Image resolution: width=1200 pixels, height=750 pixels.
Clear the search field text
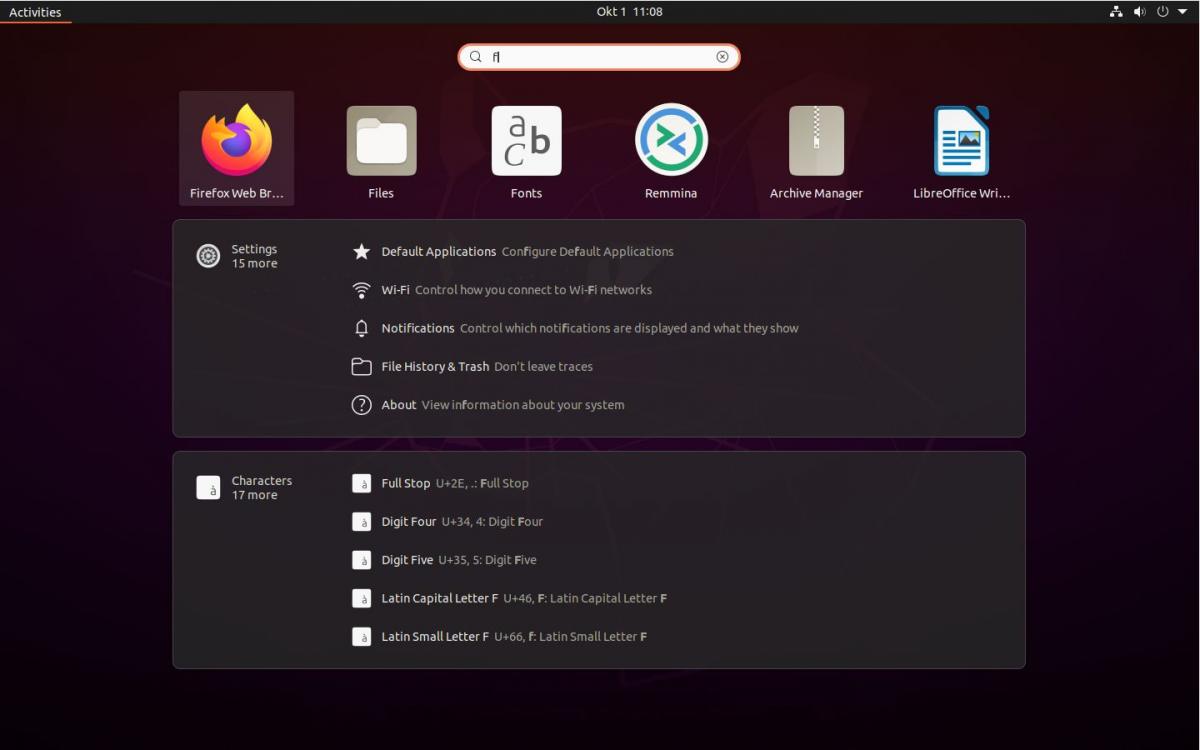tap(722, 57)
